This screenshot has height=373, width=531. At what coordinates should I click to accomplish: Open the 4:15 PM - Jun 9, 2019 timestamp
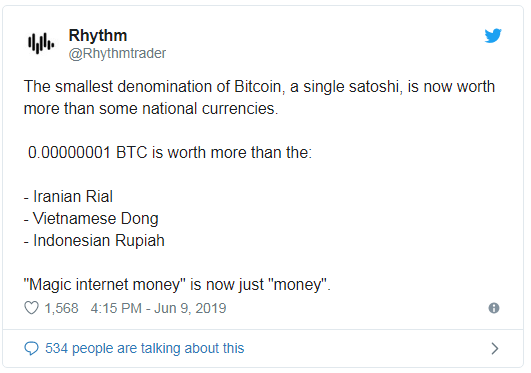158,308
